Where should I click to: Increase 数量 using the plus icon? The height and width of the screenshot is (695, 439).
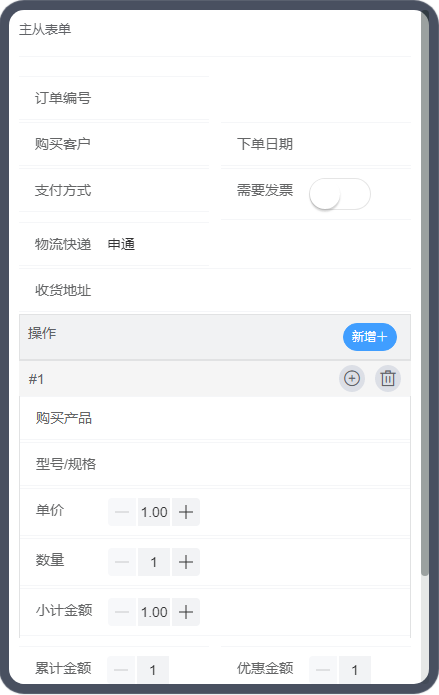pyautogui.click(x=186, y=562)
